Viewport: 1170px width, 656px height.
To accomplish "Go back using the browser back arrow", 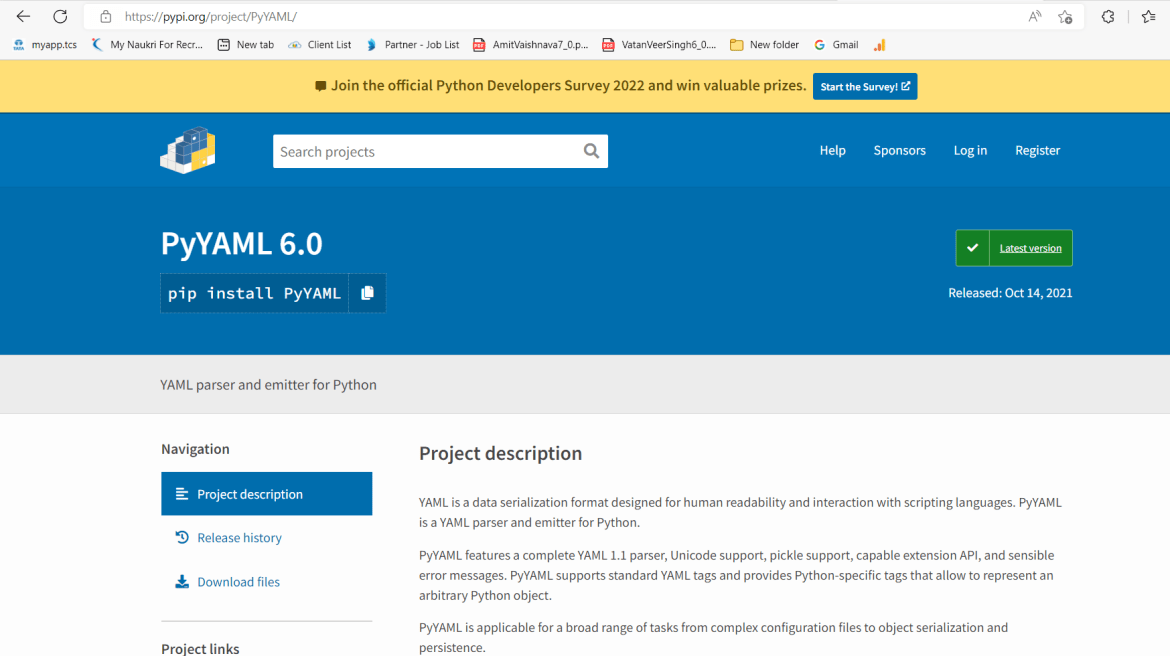I will pyautogui.click(x=23, y=16).
